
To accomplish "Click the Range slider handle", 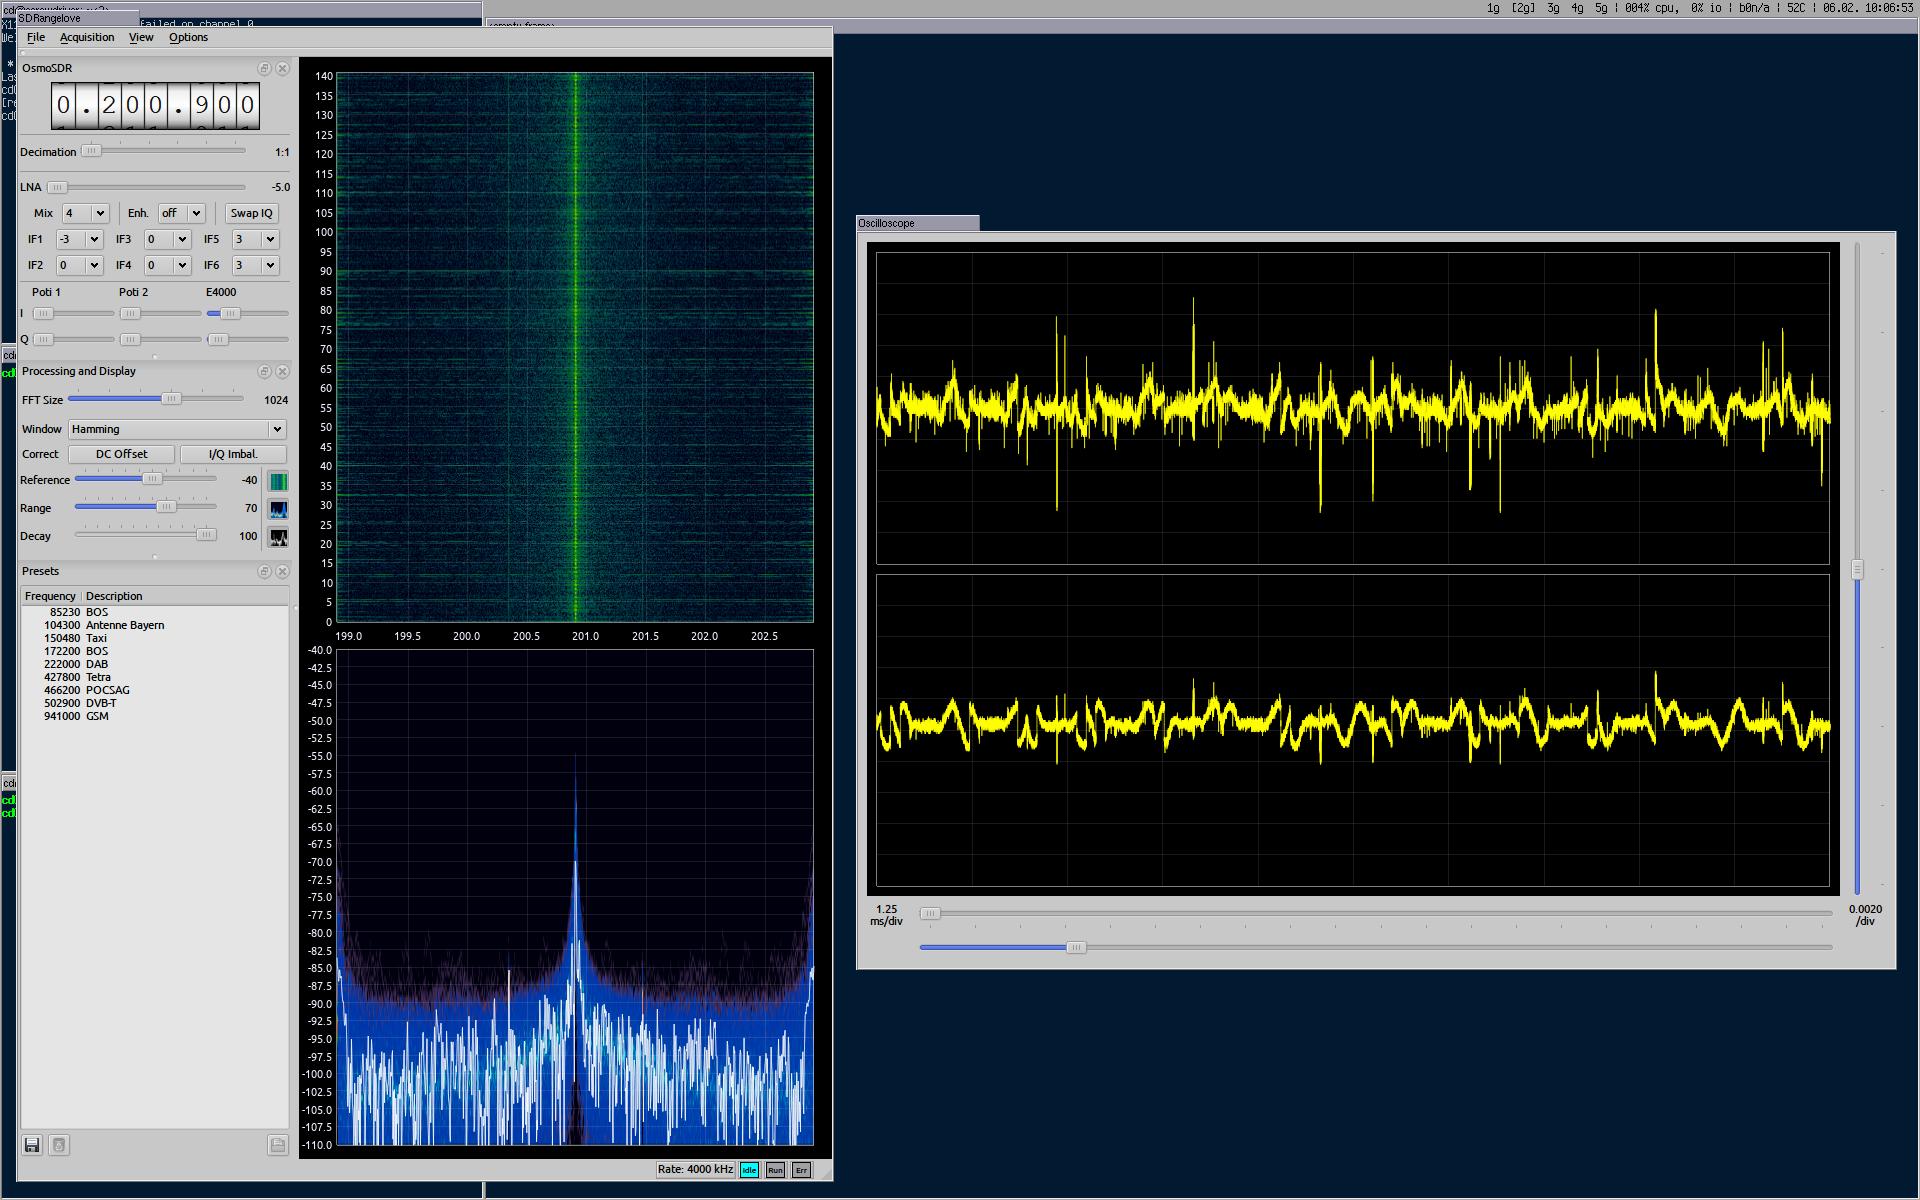I will point(166,507).
